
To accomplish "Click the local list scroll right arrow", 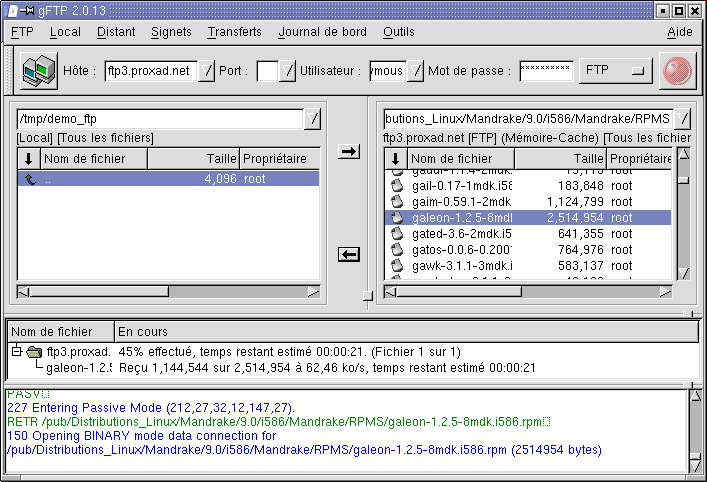I will click(x=313, y=292).
